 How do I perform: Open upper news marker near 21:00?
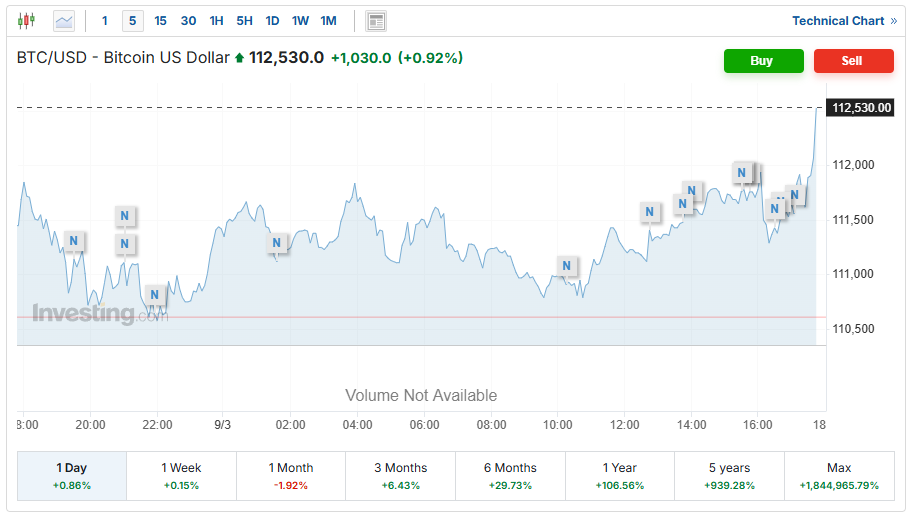[x=124, y=216]
